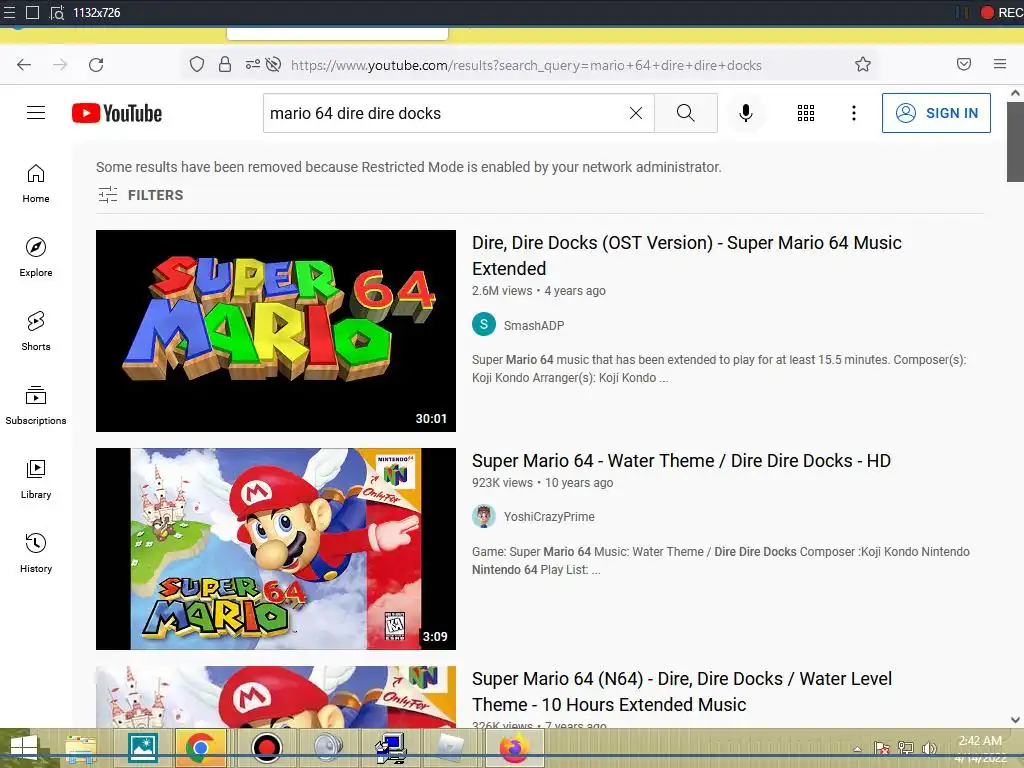This screenshot has width=1024, height=768.
Task: Click the Restricted Mode notice text
Action: pyautogui.click(x=409, y=167)
